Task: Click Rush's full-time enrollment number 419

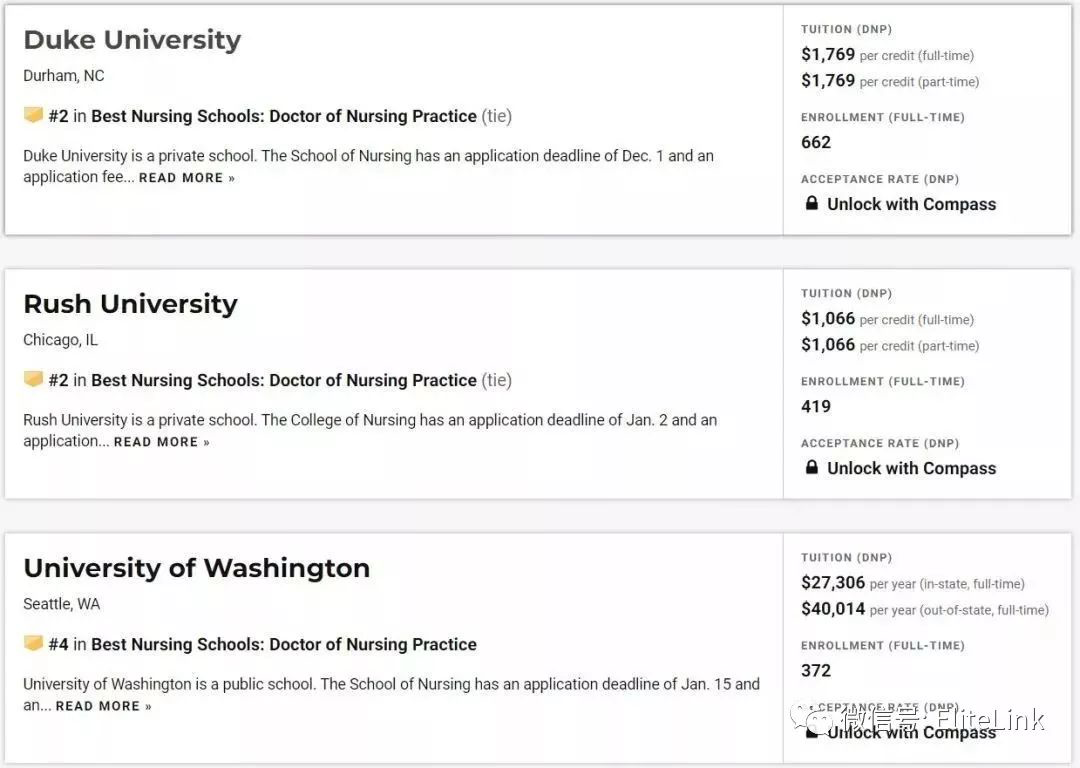Action: tap(816, 406)
